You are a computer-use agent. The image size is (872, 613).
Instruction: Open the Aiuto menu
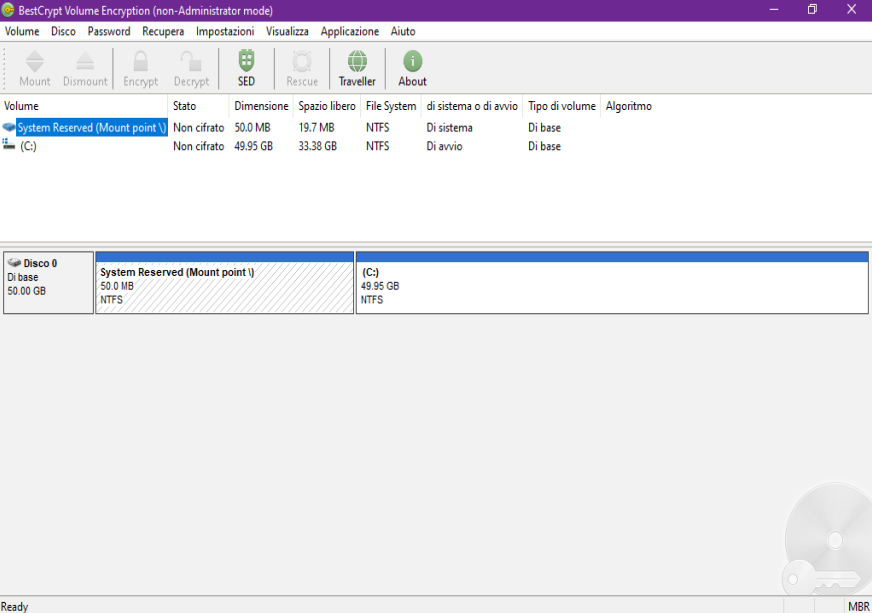coord(403,31)
